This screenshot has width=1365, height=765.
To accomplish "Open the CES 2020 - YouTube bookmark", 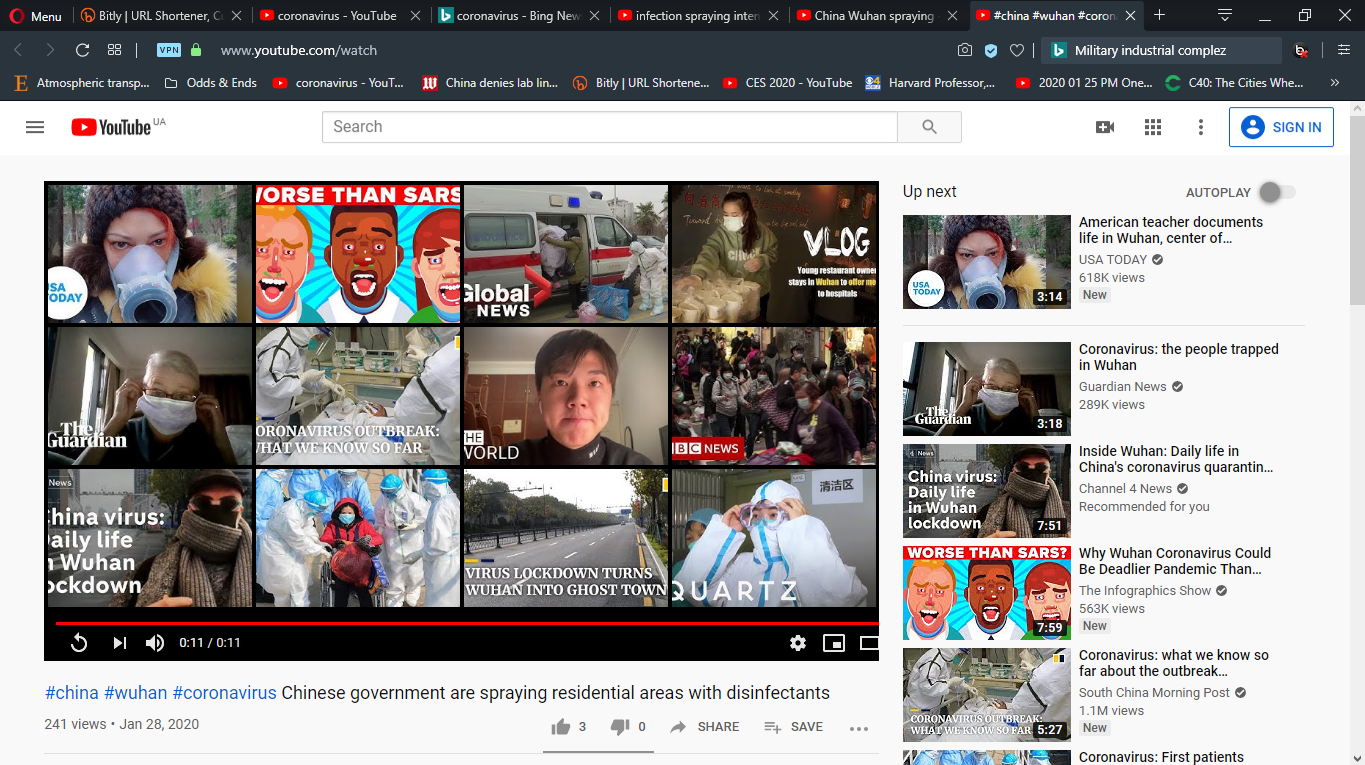I will pos(788,83).
